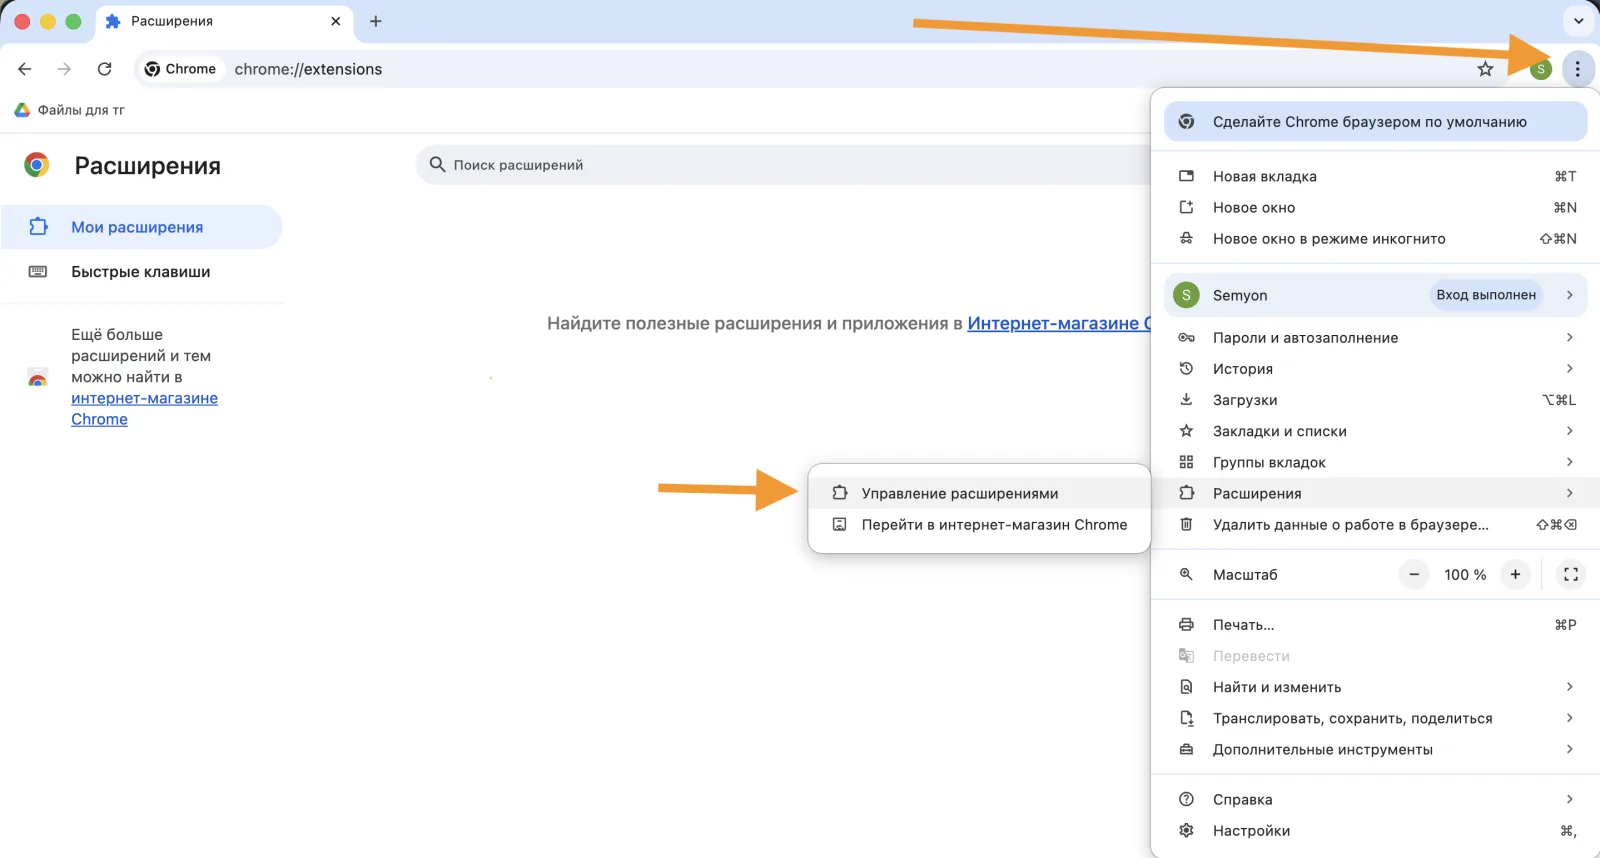
Task: Expand the История submenu
Action: [x=1375, y=368]
